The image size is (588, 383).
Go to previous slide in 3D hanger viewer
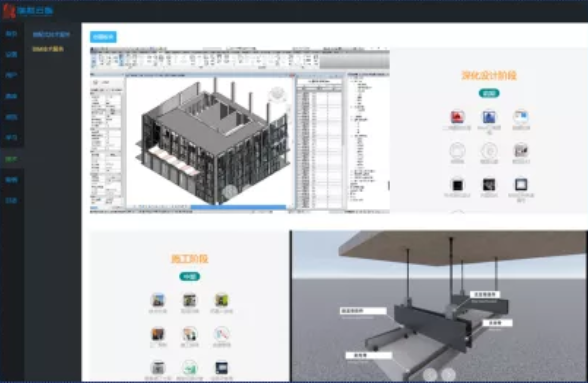tap(430, 374)
